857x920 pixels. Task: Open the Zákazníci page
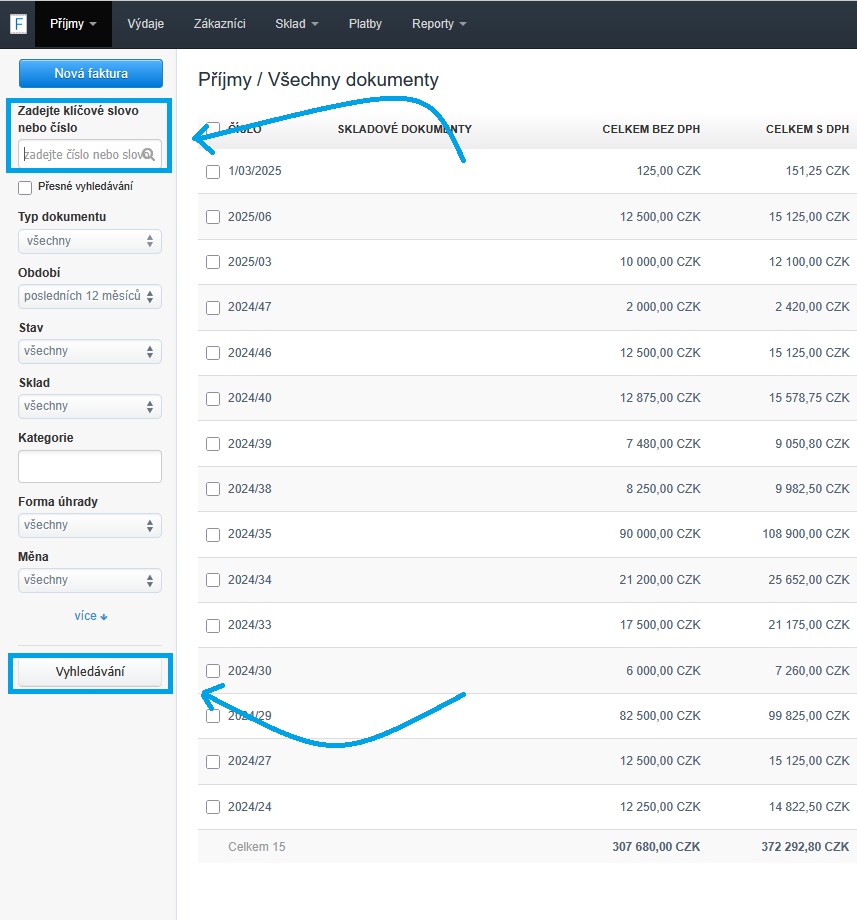pyautogui.click(x=219, y=24)
